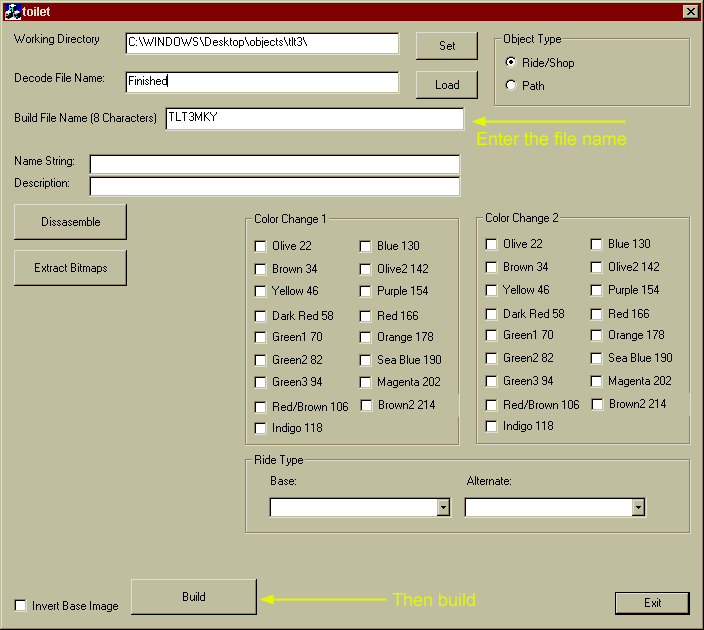This screenshot has height=630, width=704.
Task: Check Orange 178 in Color Change 1
Action: point(365,337)
